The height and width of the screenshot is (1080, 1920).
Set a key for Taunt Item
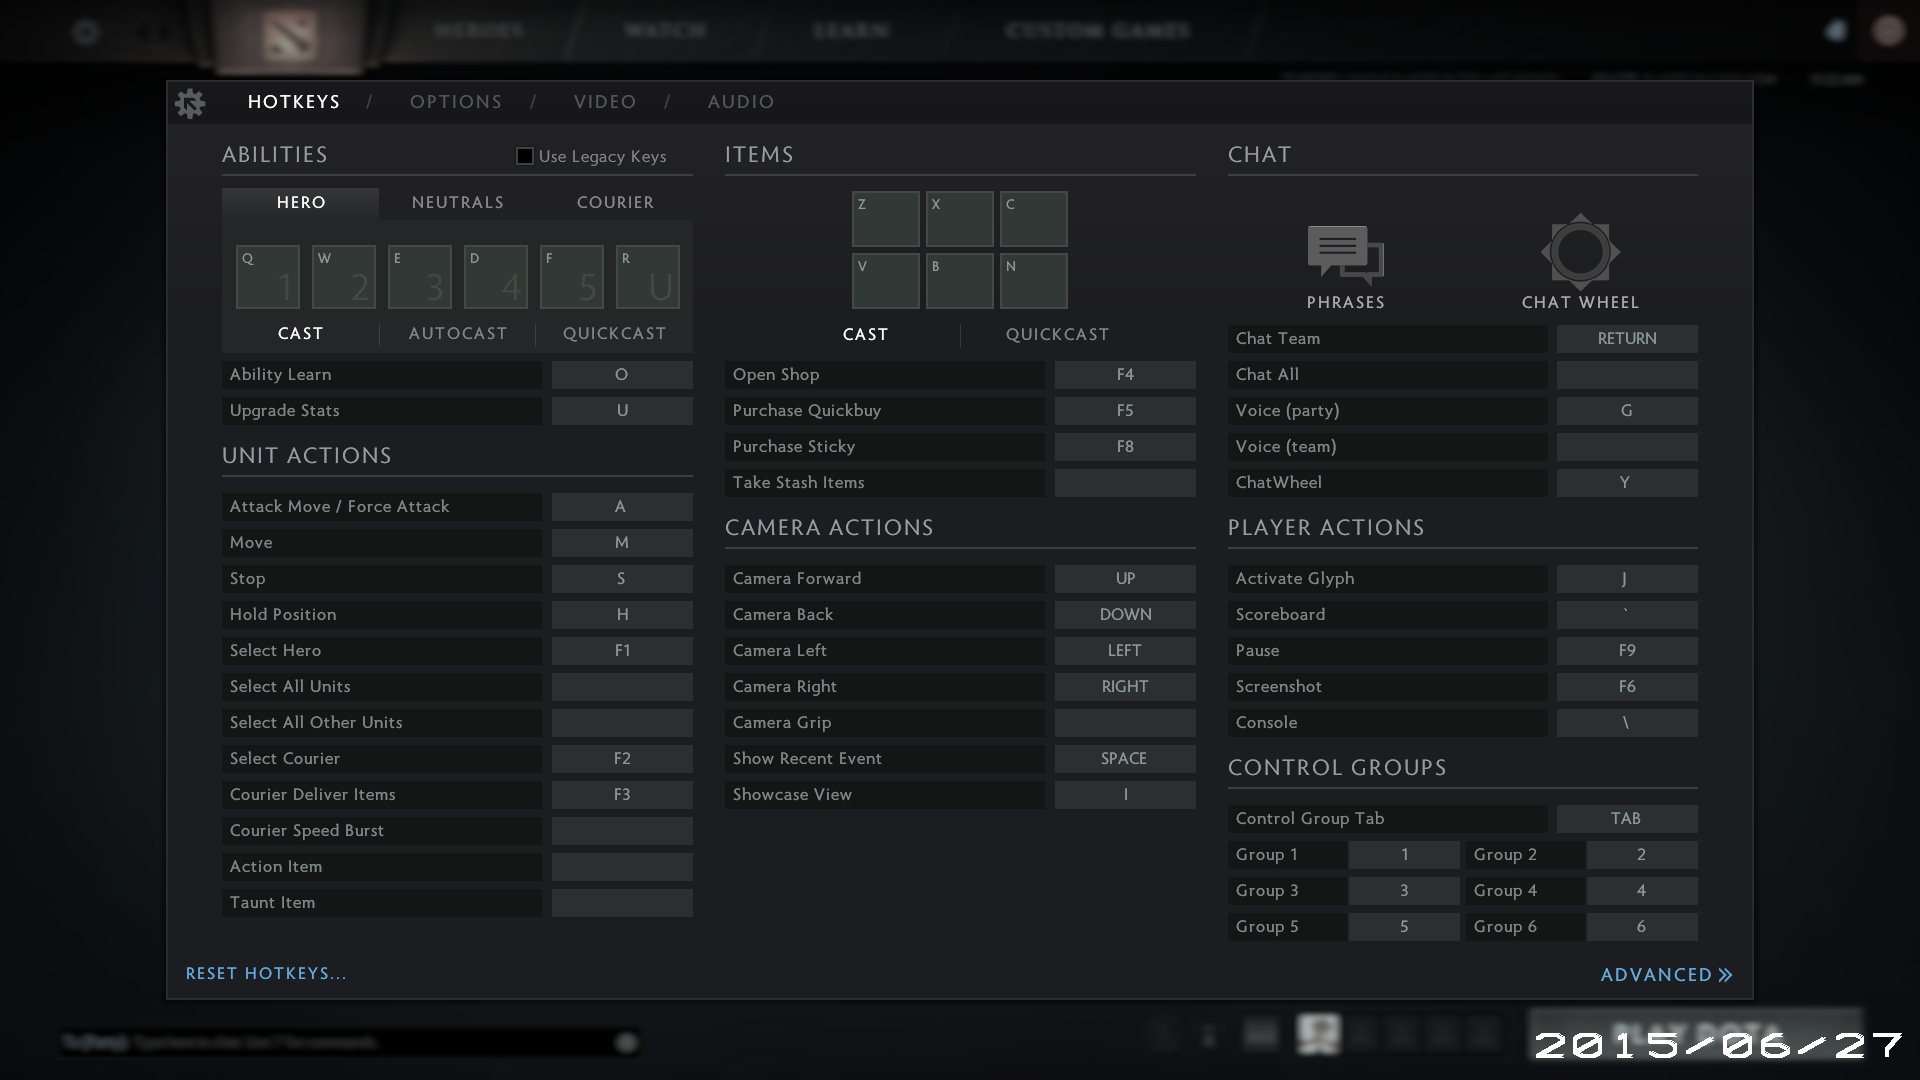tap(622, 903)
